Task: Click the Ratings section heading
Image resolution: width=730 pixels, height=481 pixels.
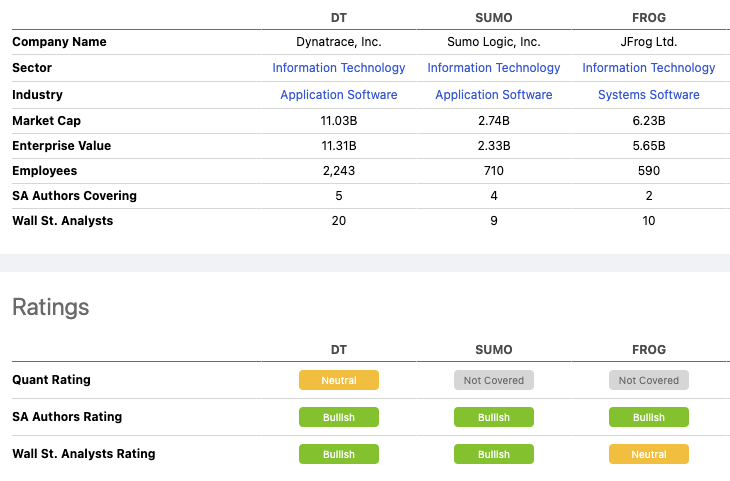Action: (x=51, y=307)
